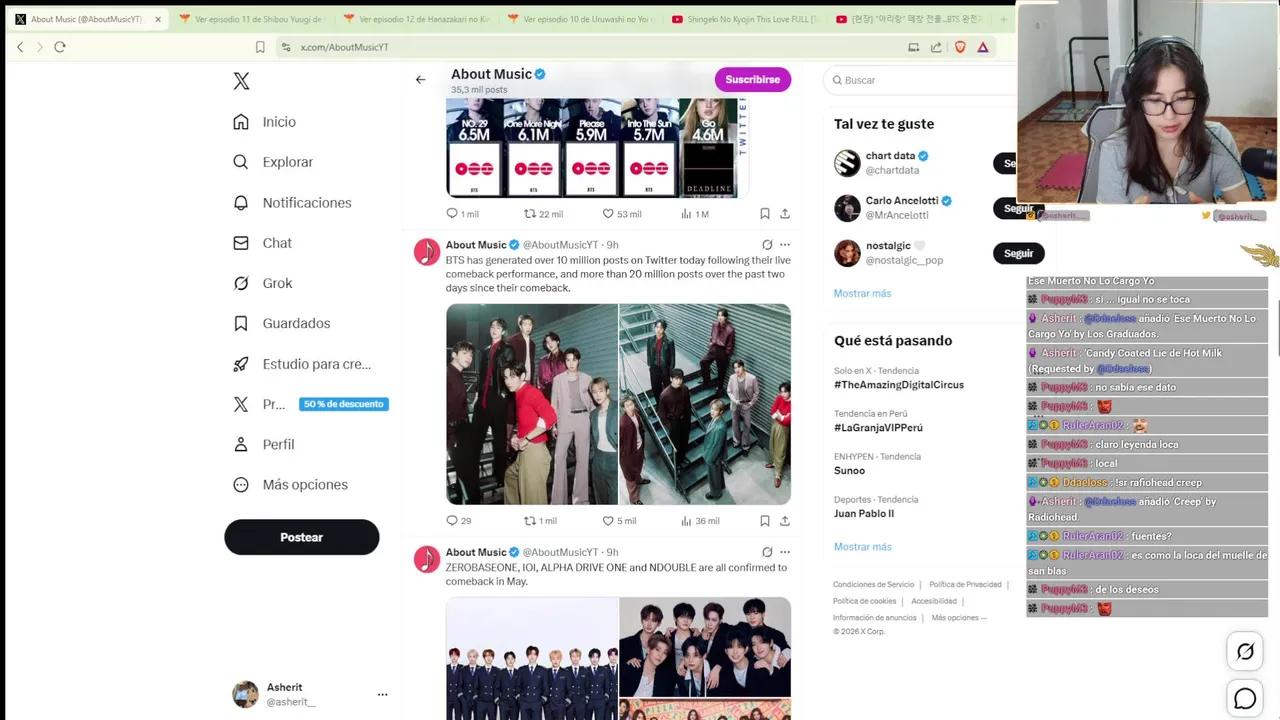Open Grok icon on BTS 10 million post
1280x720 pixels.
tap(767, 244)
